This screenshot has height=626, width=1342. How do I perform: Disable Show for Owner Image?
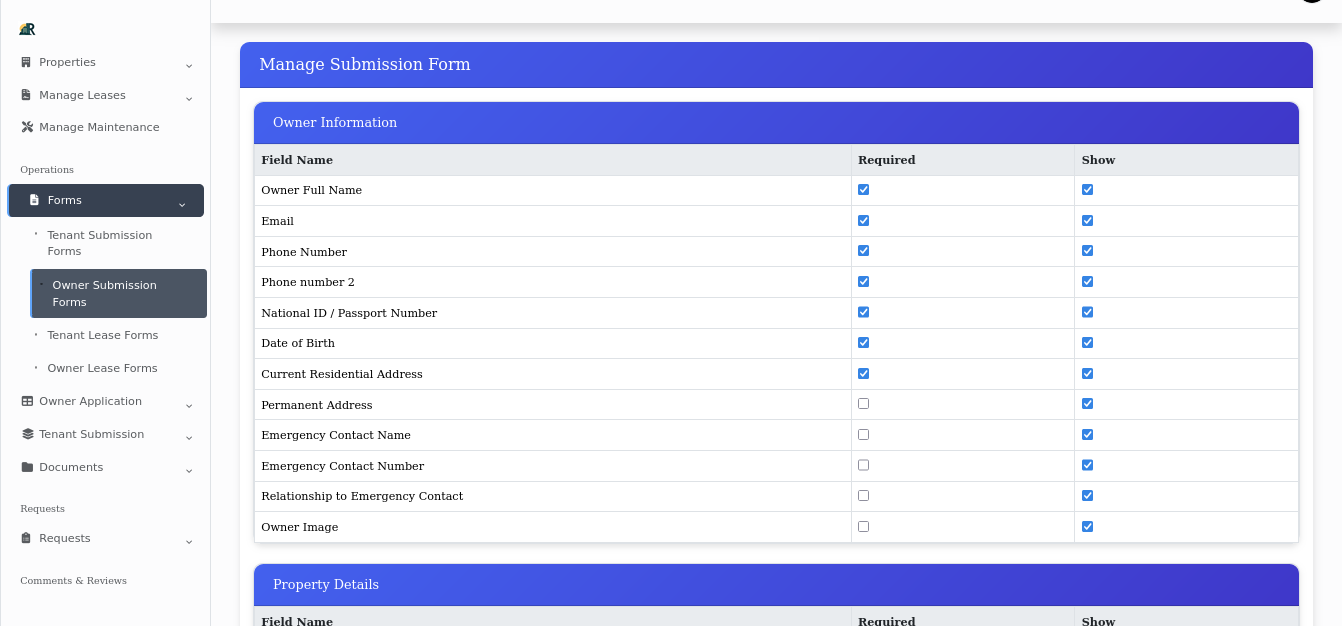coord(1087,526)
